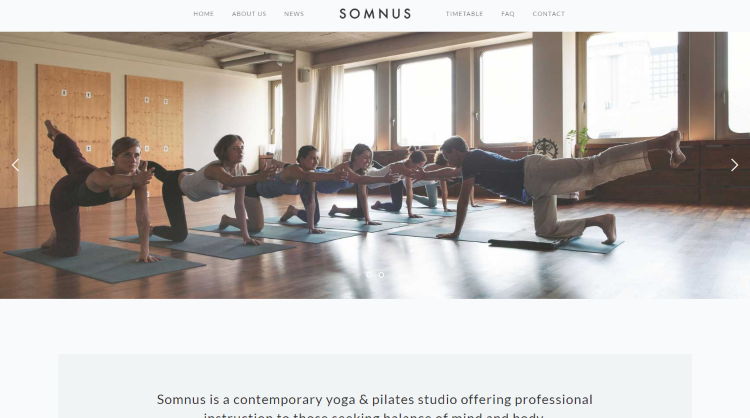Advance slideshow with right chevron arrow

point(734,165)
